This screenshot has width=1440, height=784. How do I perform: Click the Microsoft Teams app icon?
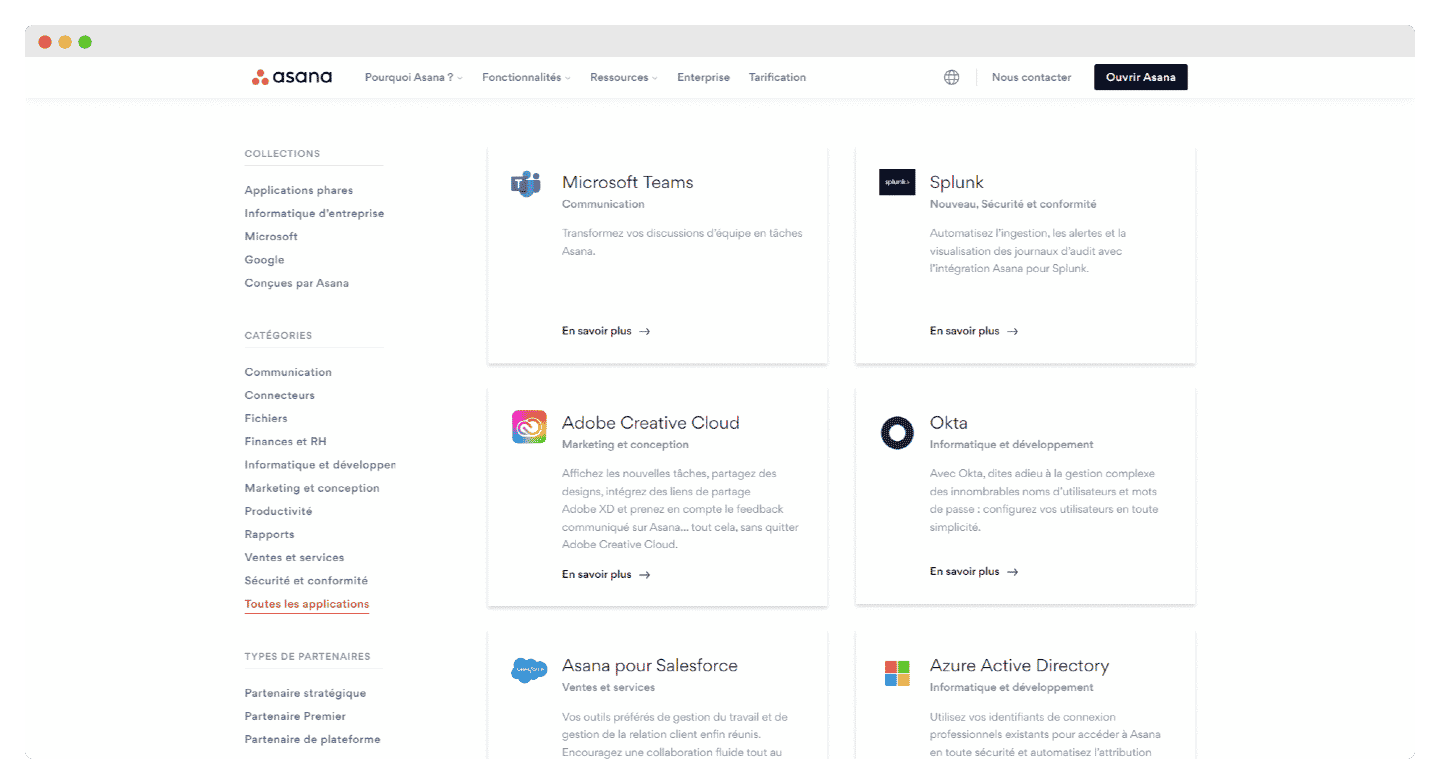pos(526,184)
